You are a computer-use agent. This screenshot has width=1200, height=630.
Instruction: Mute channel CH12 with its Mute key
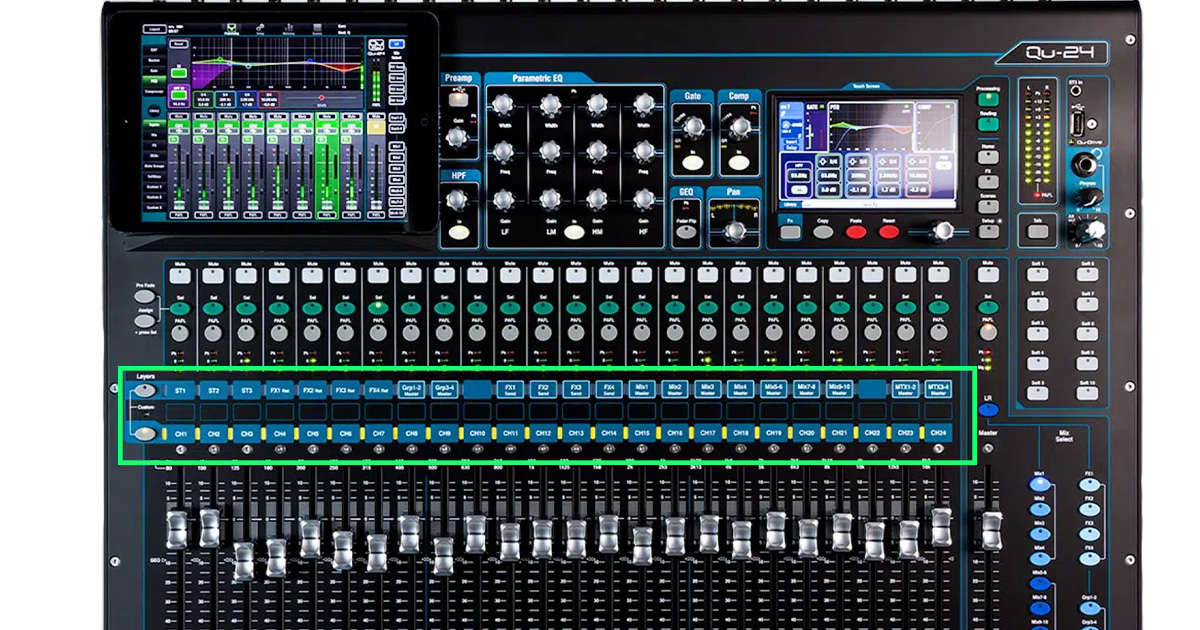point(541,276)
